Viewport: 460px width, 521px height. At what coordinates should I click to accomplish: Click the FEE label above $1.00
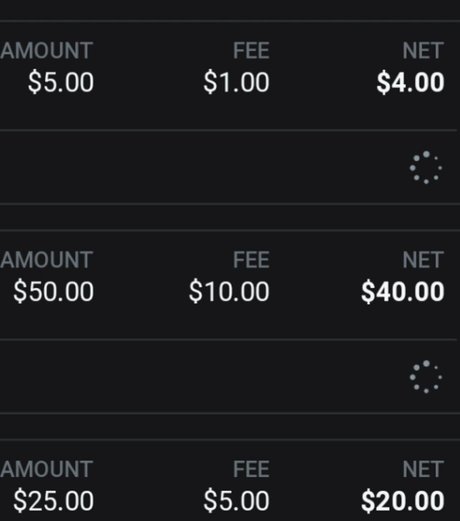251,51
